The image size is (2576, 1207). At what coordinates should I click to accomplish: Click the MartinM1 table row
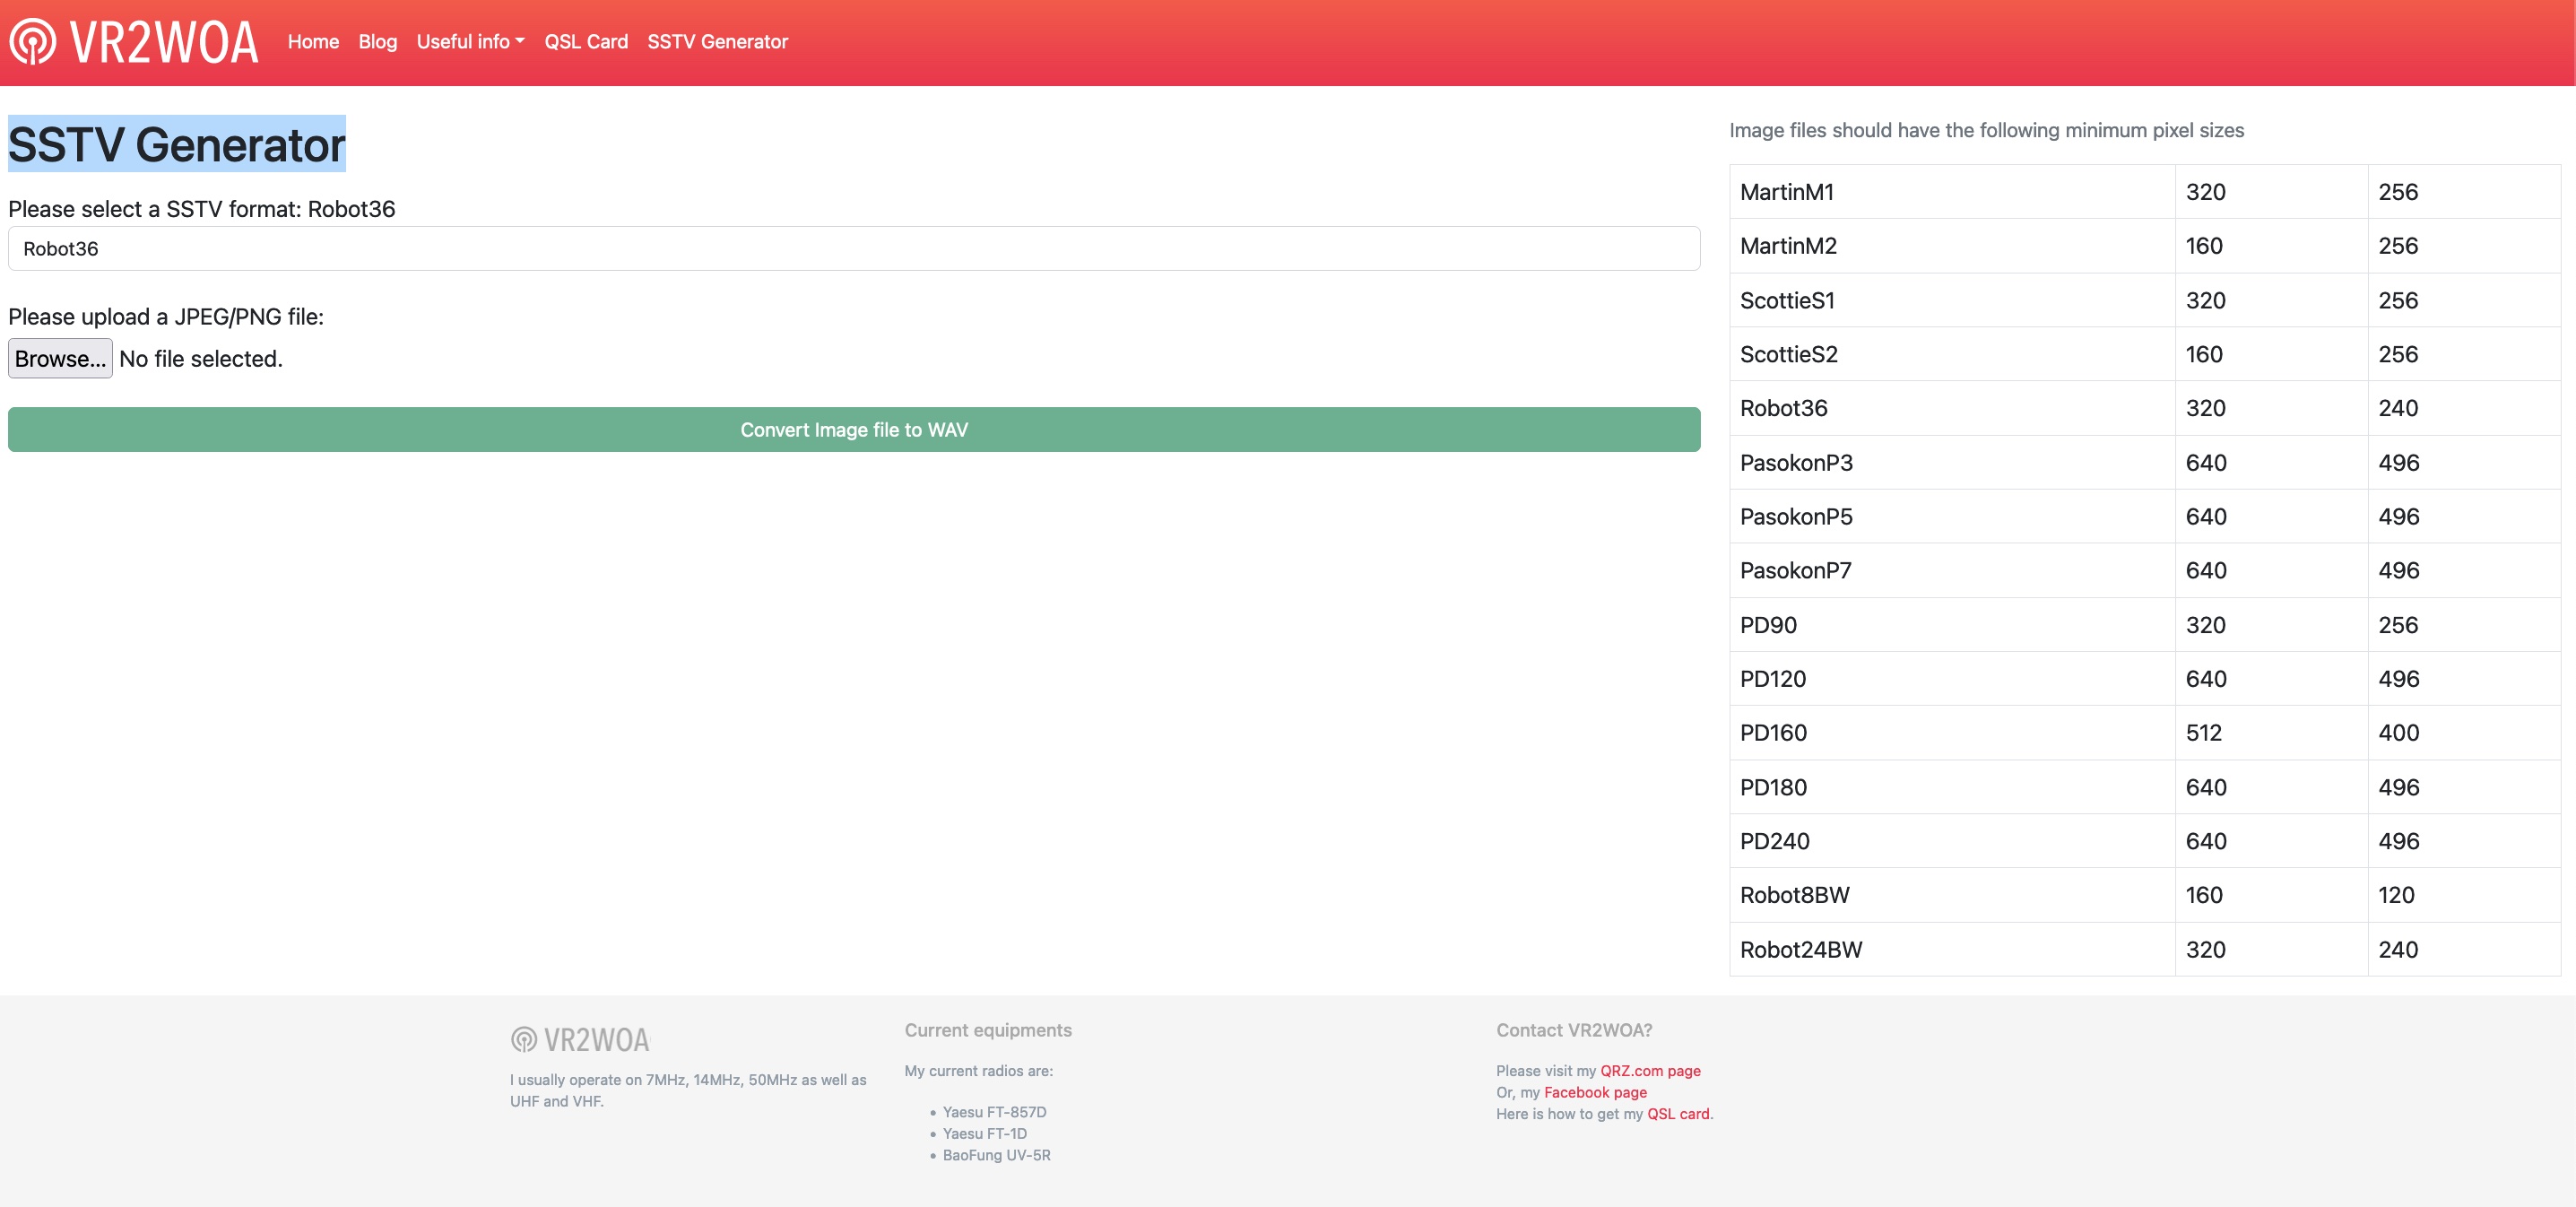[x=1786, y=192]
